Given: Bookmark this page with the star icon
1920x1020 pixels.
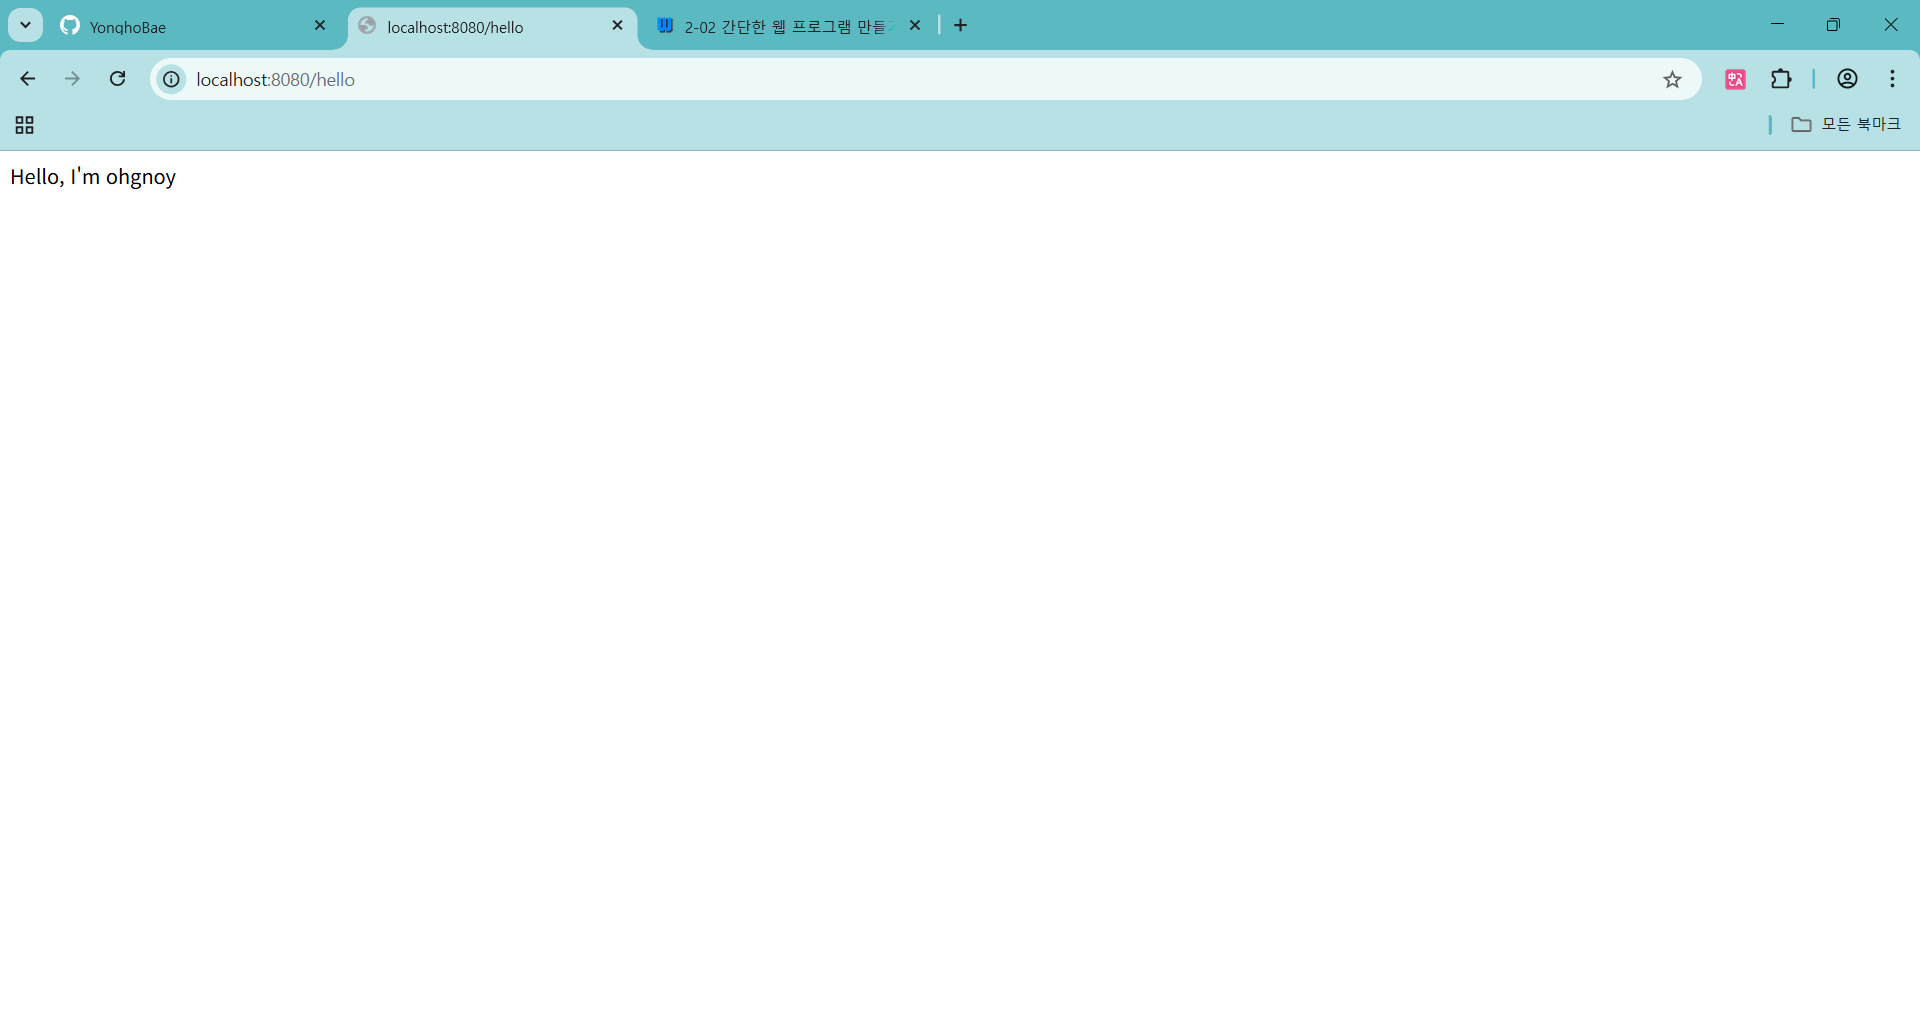Looking at the screenshot, I should (1672, 80).
